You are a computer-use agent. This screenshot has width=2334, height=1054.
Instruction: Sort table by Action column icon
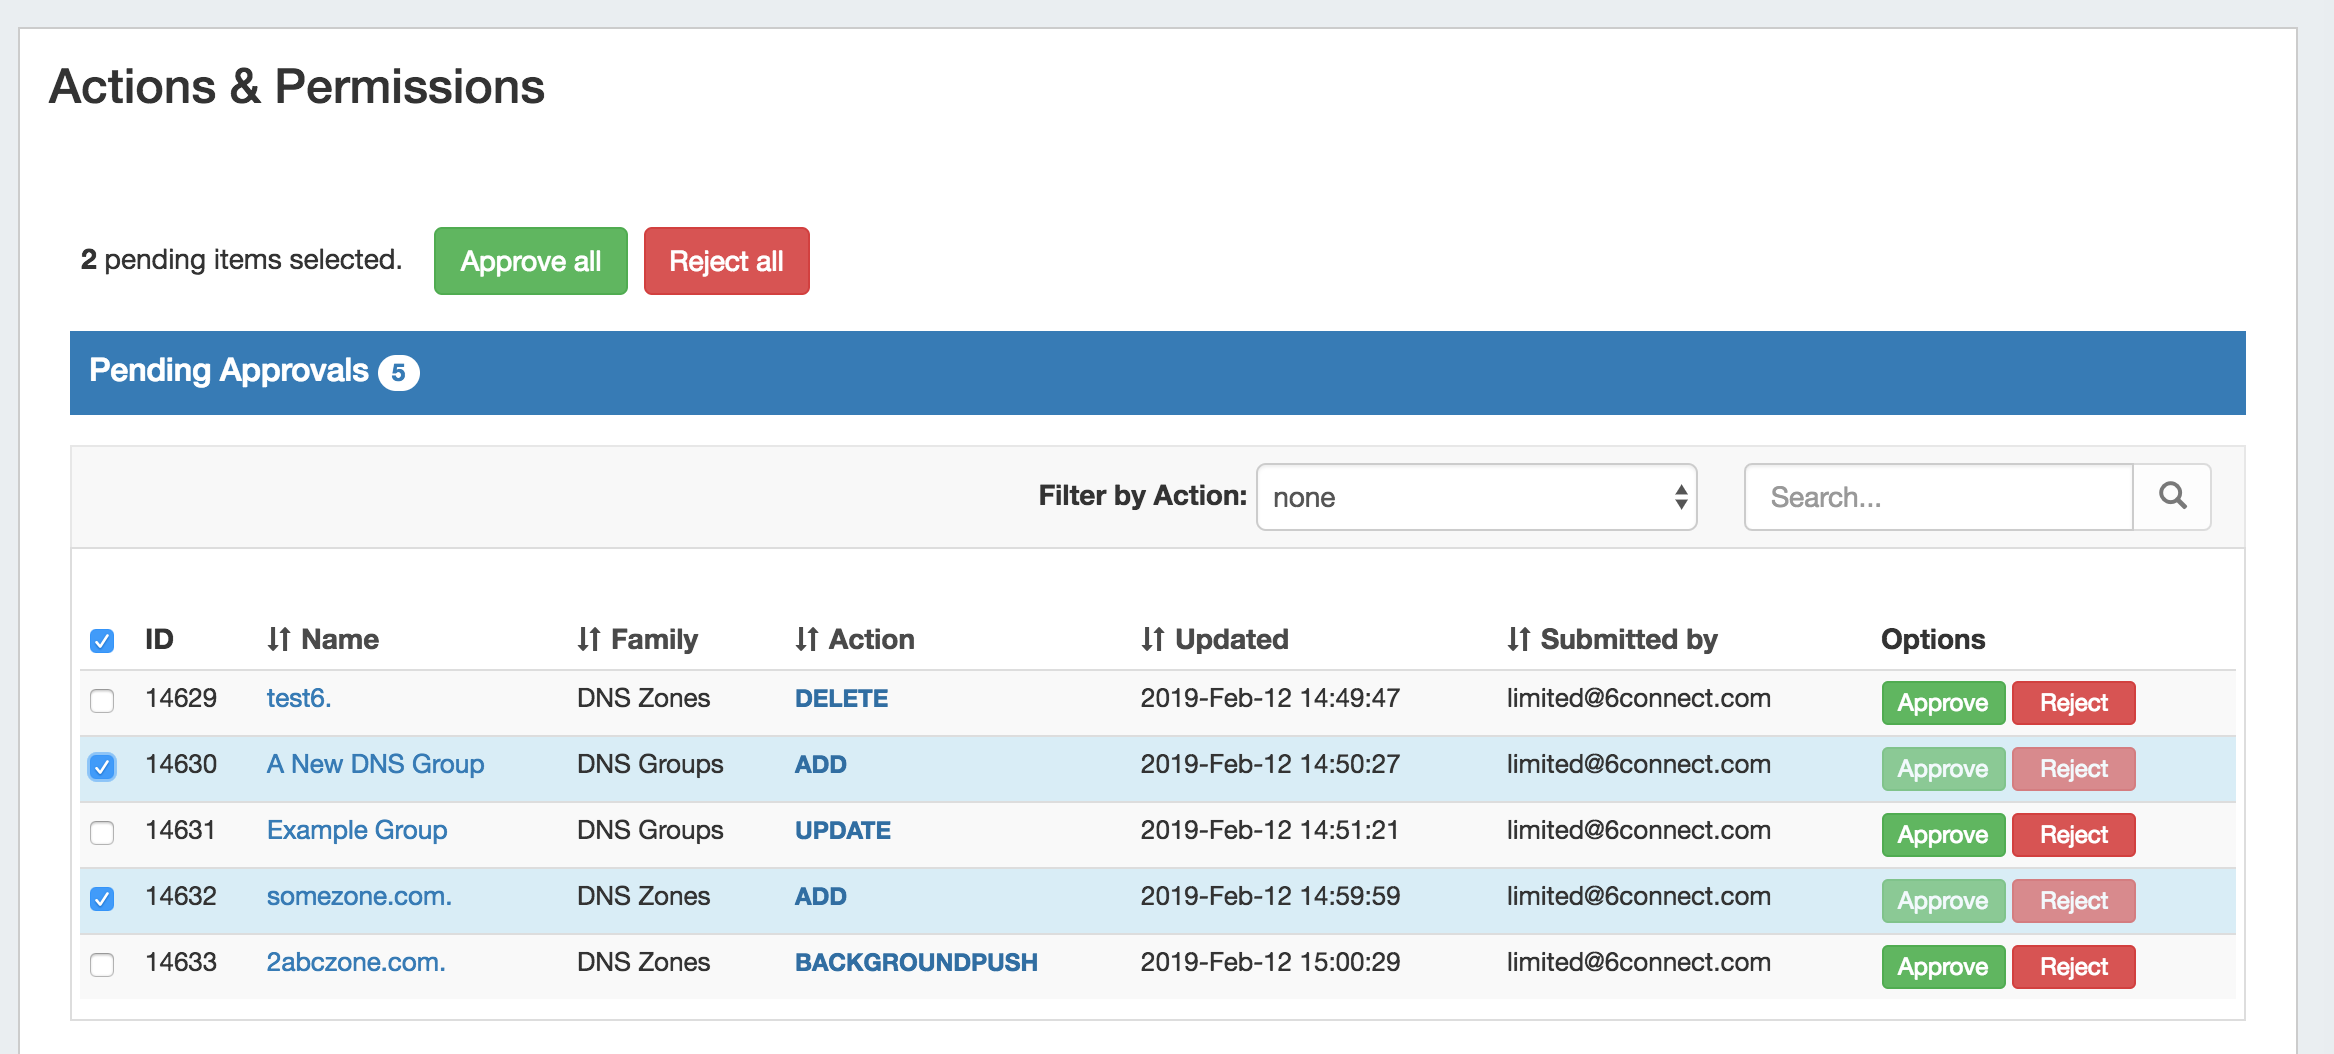pos(806,639)
